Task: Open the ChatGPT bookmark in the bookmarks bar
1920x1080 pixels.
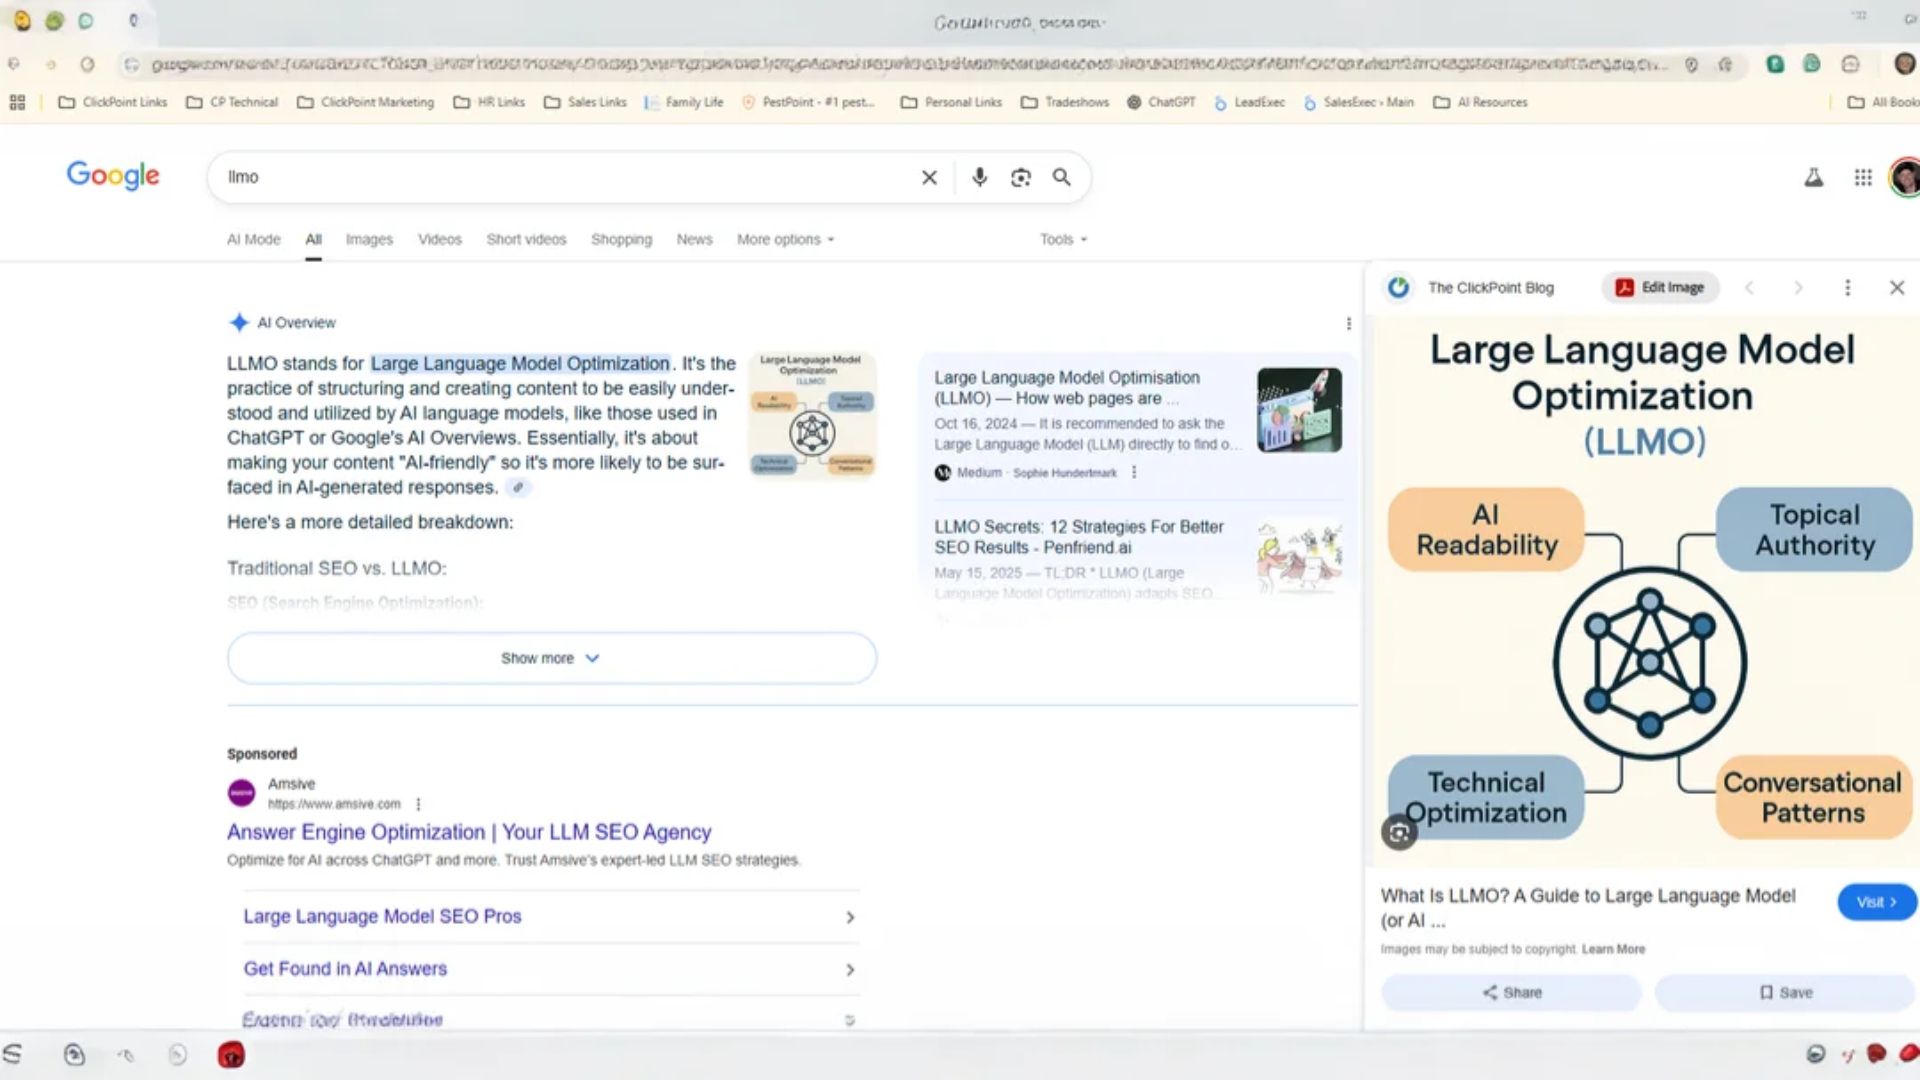Action: (x=1161, y=102)
